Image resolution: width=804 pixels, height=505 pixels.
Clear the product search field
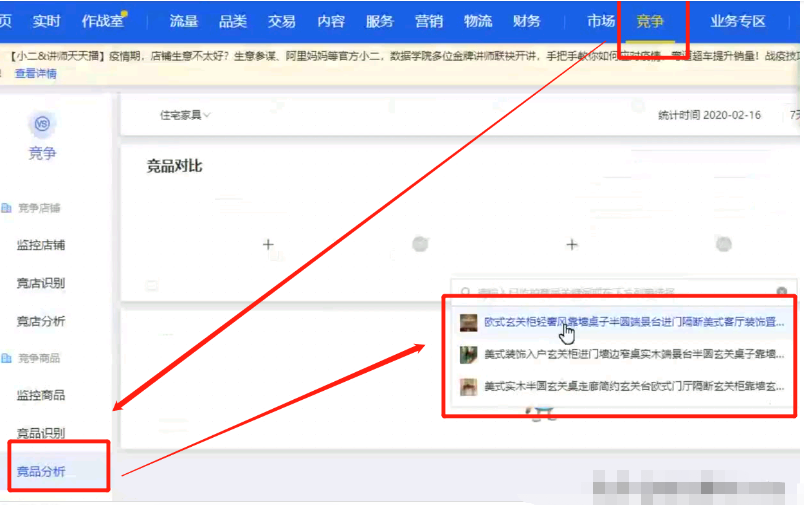click(781, 291)
